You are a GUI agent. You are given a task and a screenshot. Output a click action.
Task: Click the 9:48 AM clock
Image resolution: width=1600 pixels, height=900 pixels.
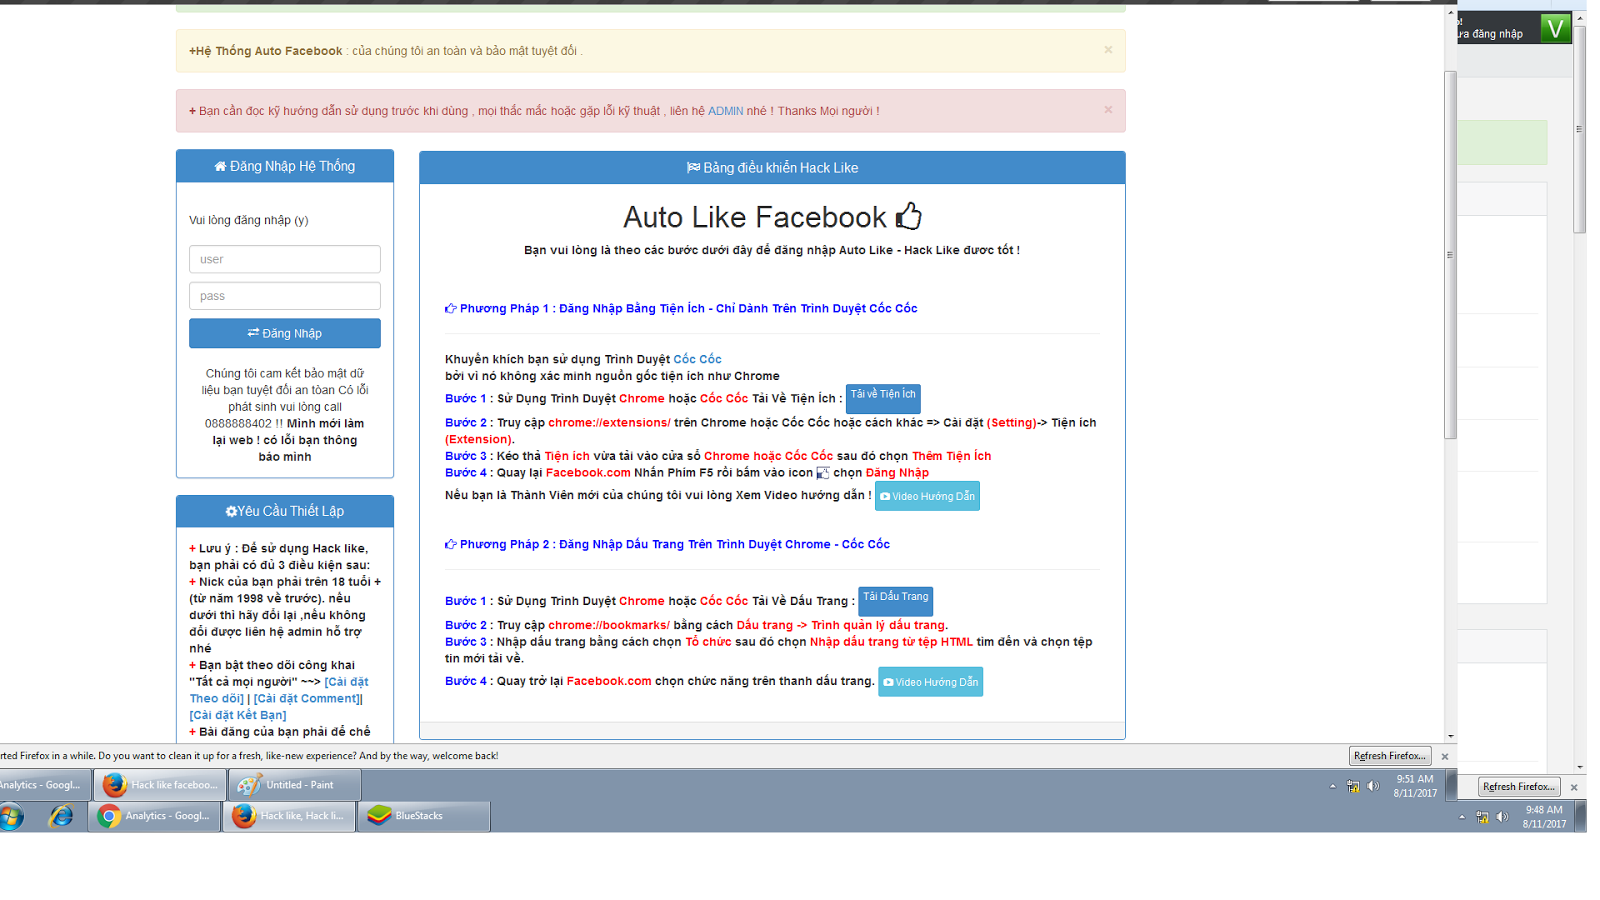point(1544,817)
